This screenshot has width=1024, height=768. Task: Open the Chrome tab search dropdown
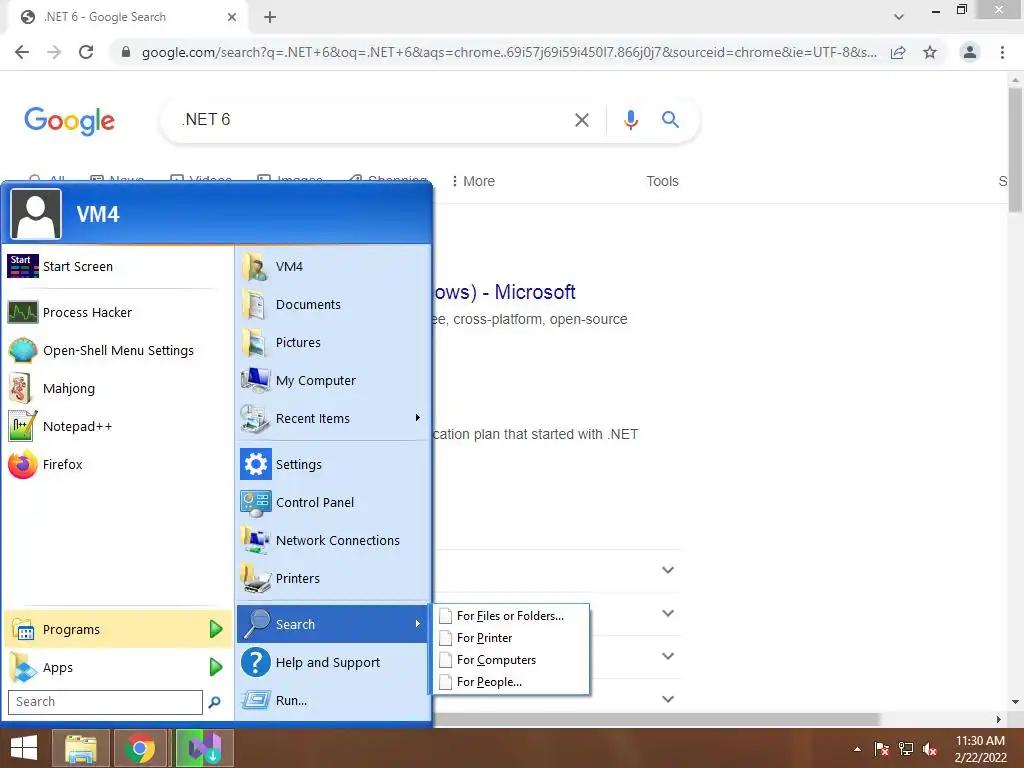[899, 17]
